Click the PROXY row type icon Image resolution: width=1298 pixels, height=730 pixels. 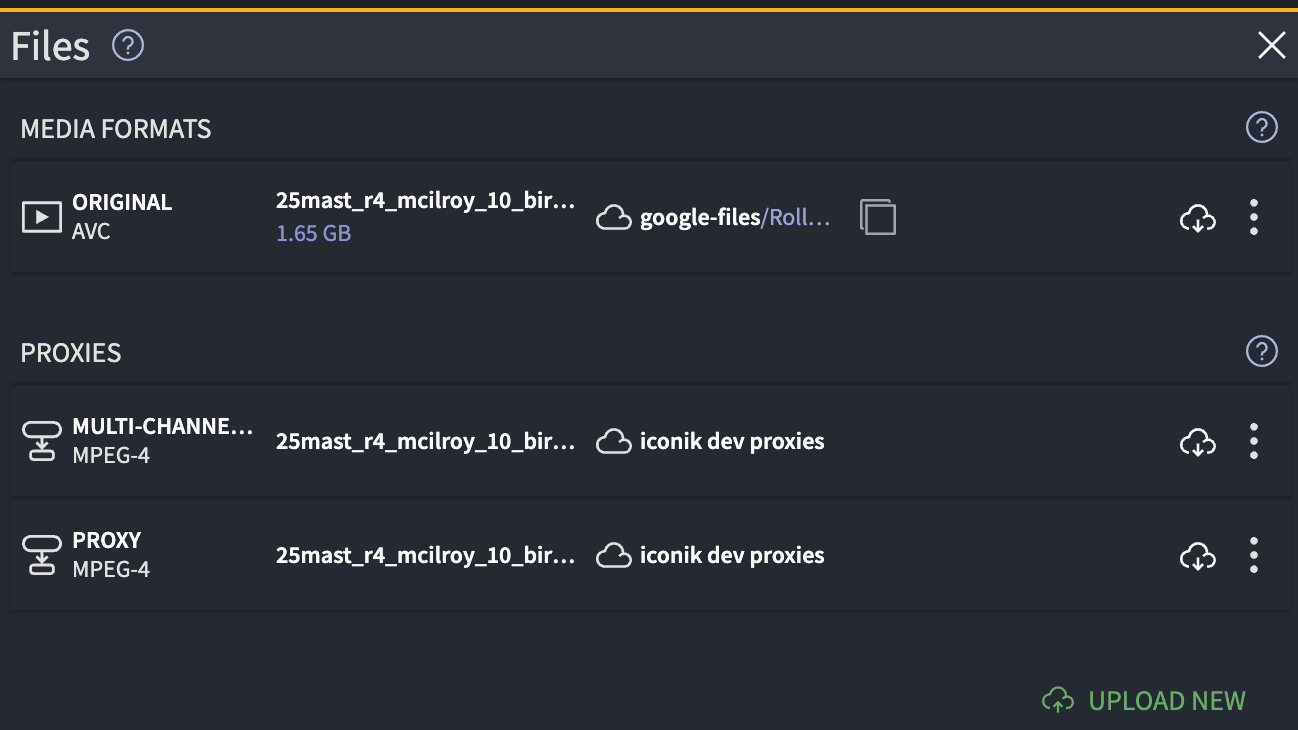(42, 555)
